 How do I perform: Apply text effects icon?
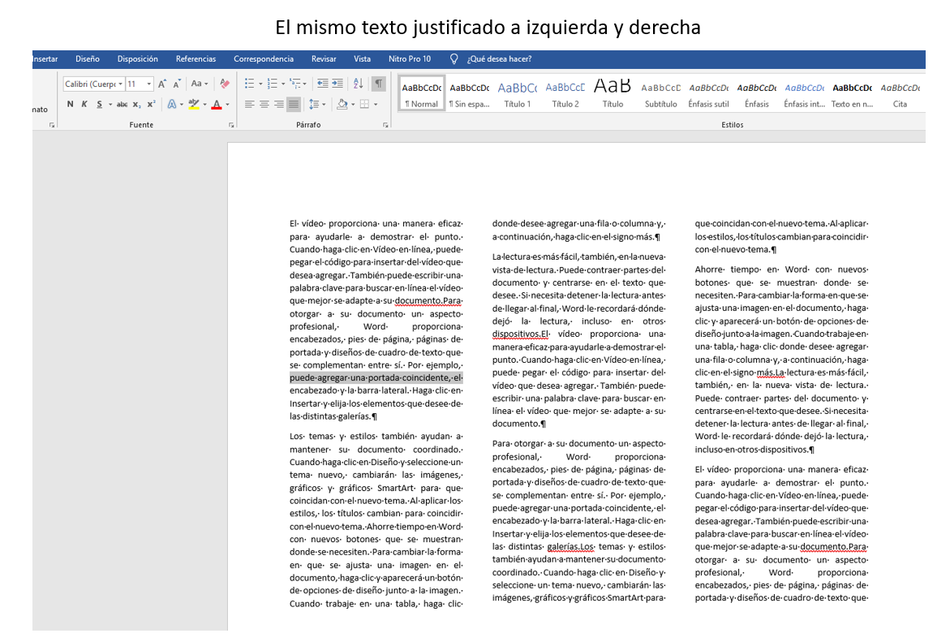point(171,104)
